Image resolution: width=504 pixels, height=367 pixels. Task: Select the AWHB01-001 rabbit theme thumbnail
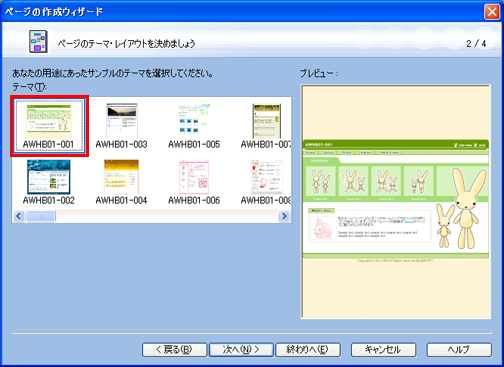49,126
